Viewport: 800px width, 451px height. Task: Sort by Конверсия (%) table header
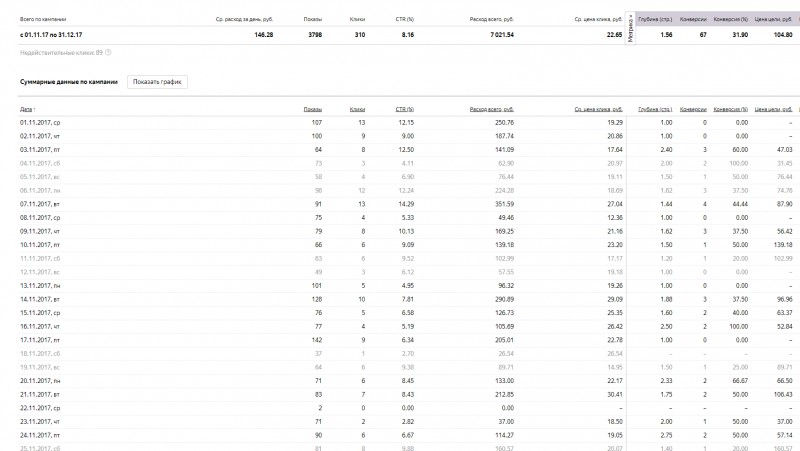click(x=731, y=109)
